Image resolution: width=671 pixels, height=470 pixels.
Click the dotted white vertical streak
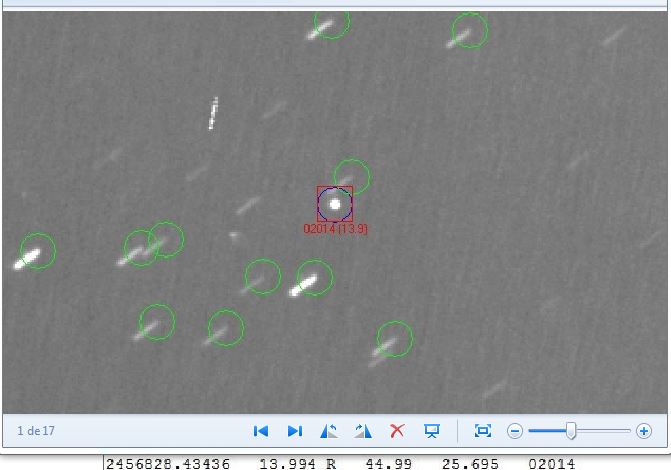pos(213,113)
